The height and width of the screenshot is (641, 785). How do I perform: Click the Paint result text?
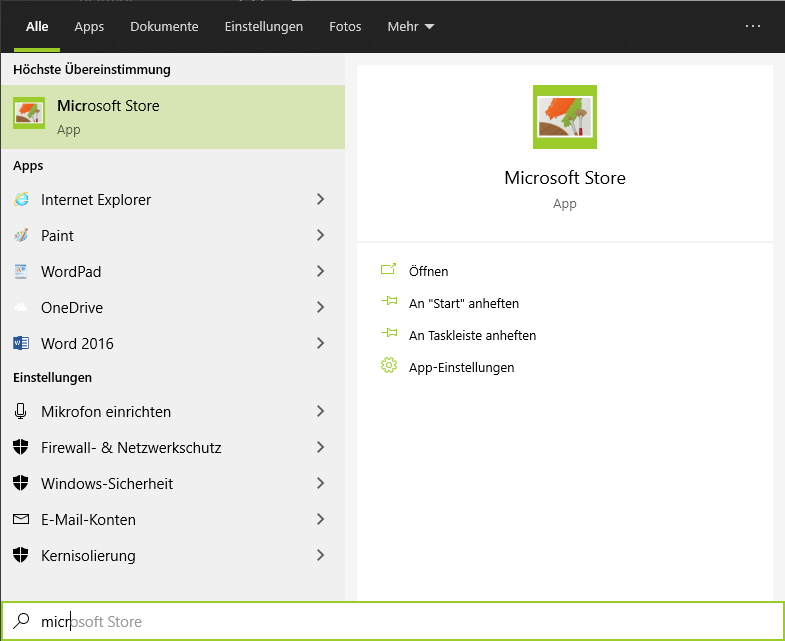click(57, 236)
